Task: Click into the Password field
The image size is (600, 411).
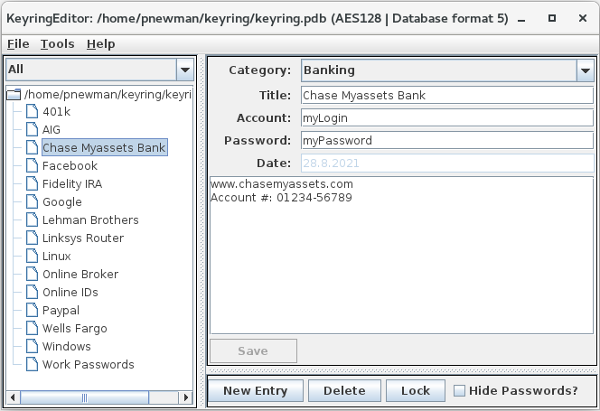Action: 445,141
